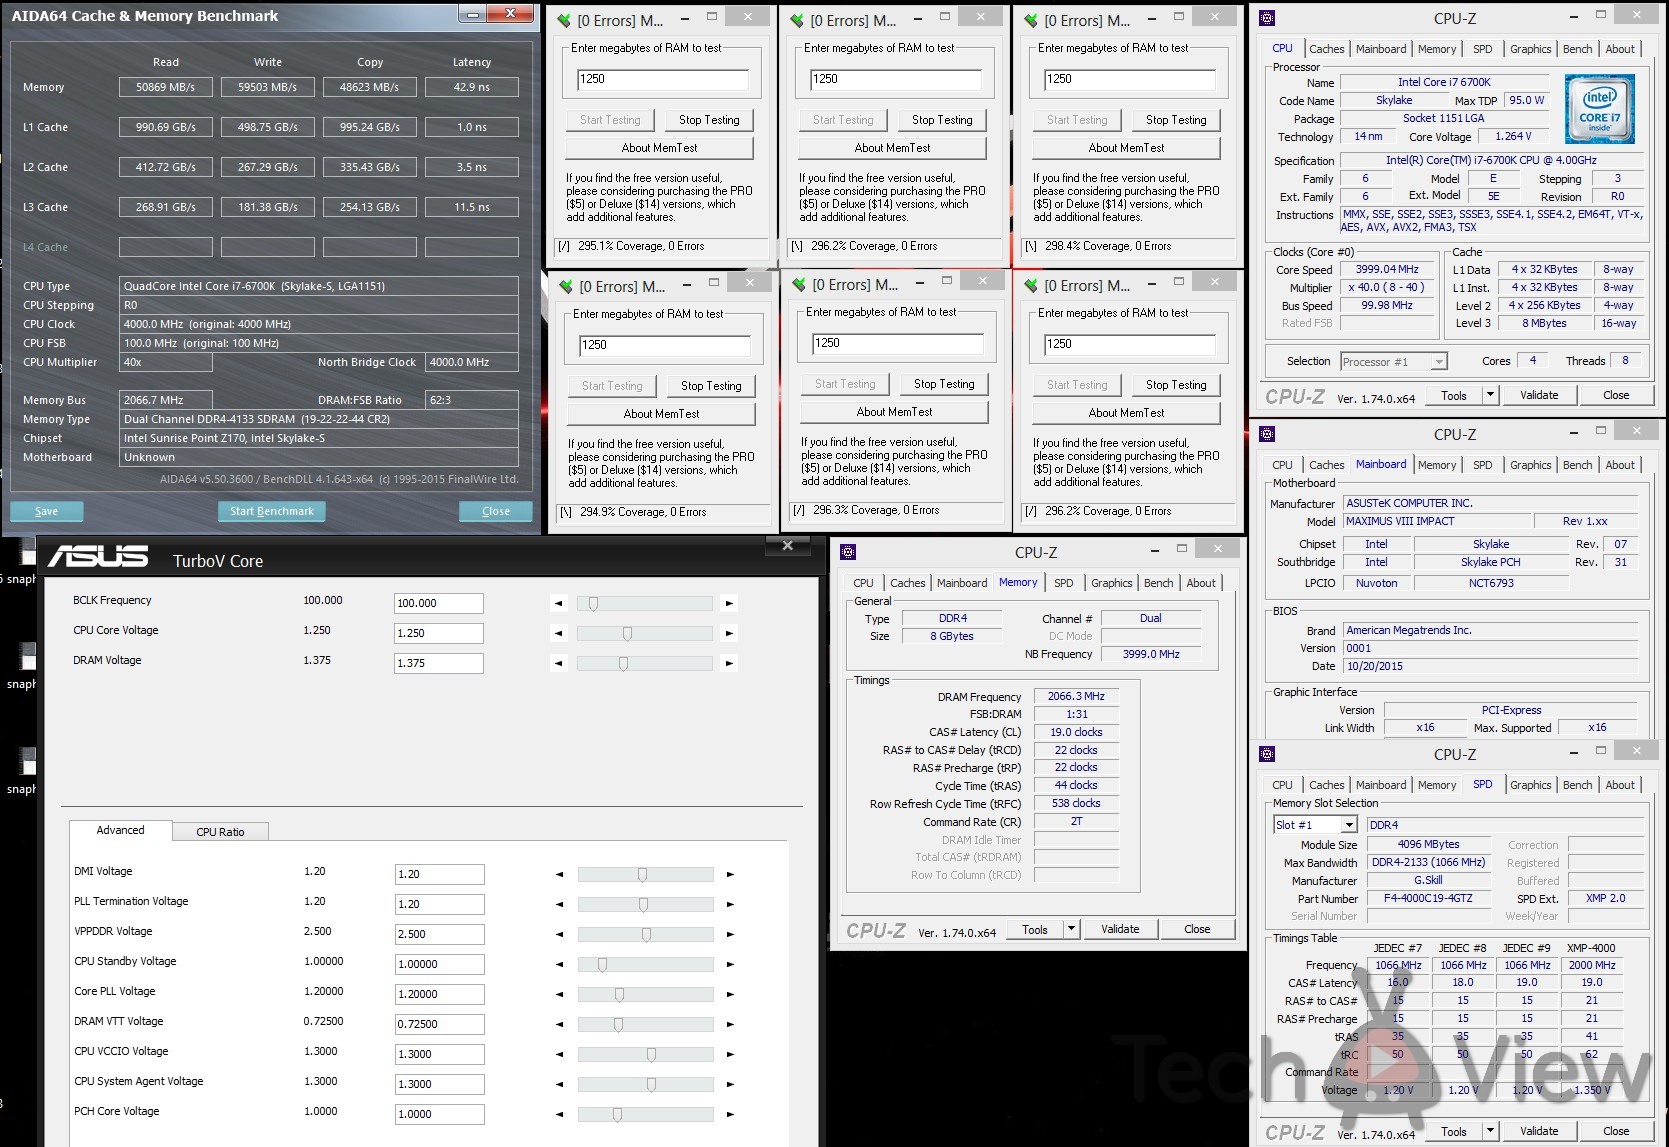The image size is (1669, 1147).
Task: Switch to the CPU Ratio tab in TurboV Core
Action: point(220,832)
